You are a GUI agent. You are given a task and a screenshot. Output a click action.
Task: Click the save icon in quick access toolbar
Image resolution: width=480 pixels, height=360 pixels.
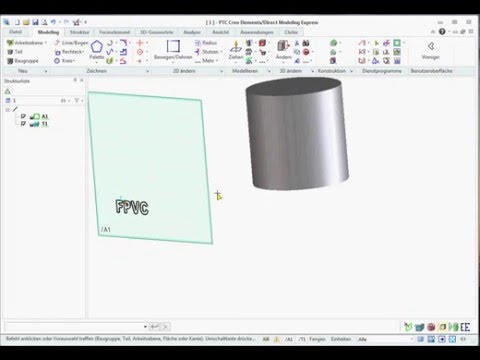[x=35, y=22]
